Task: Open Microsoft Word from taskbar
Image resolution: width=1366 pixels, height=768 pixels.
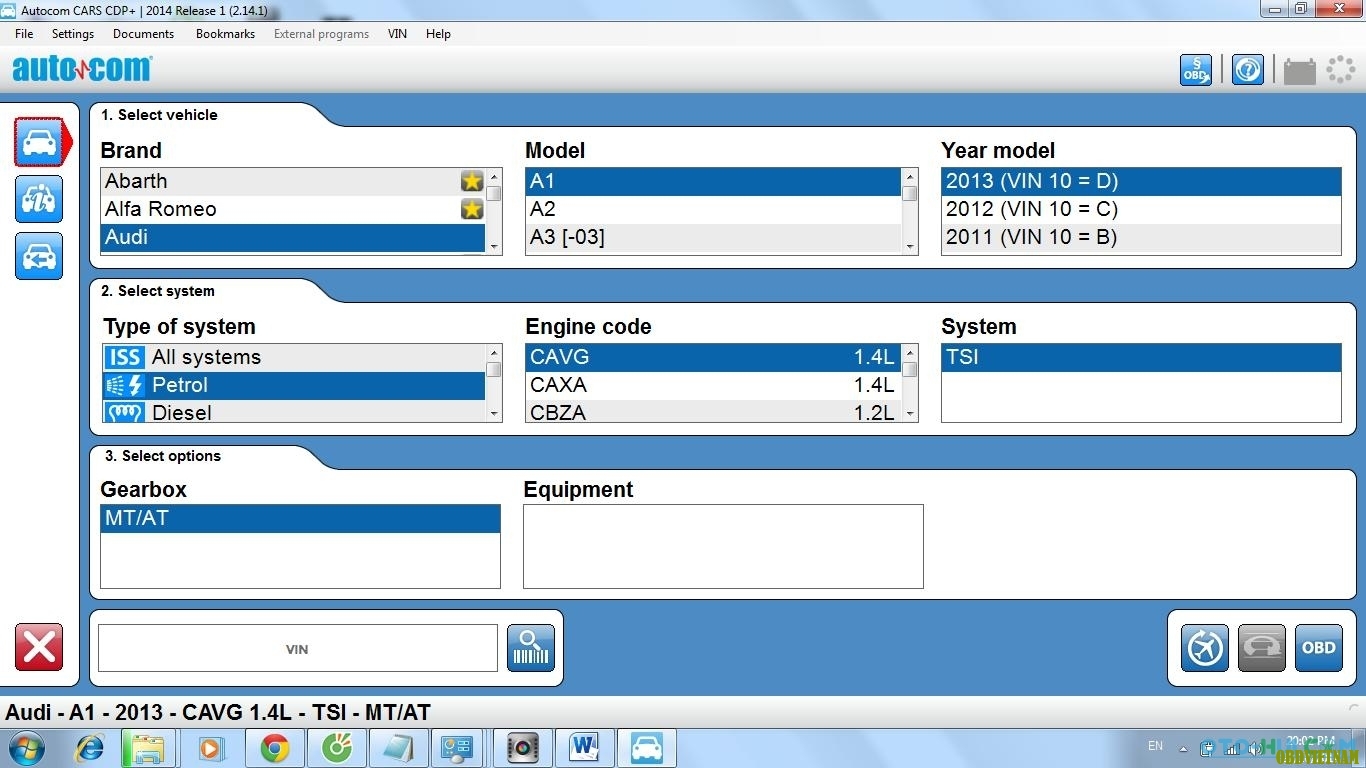Action: point(584,748)
